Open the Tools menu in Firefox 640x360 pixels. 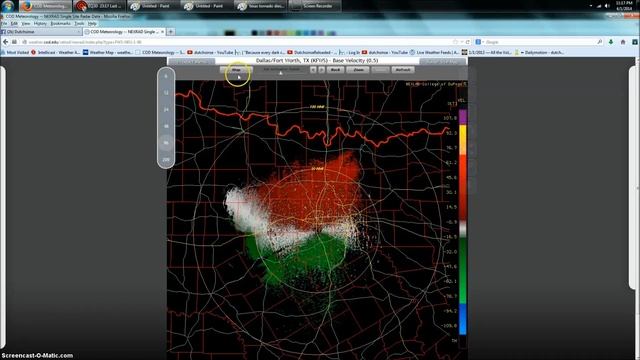point(79,24)
